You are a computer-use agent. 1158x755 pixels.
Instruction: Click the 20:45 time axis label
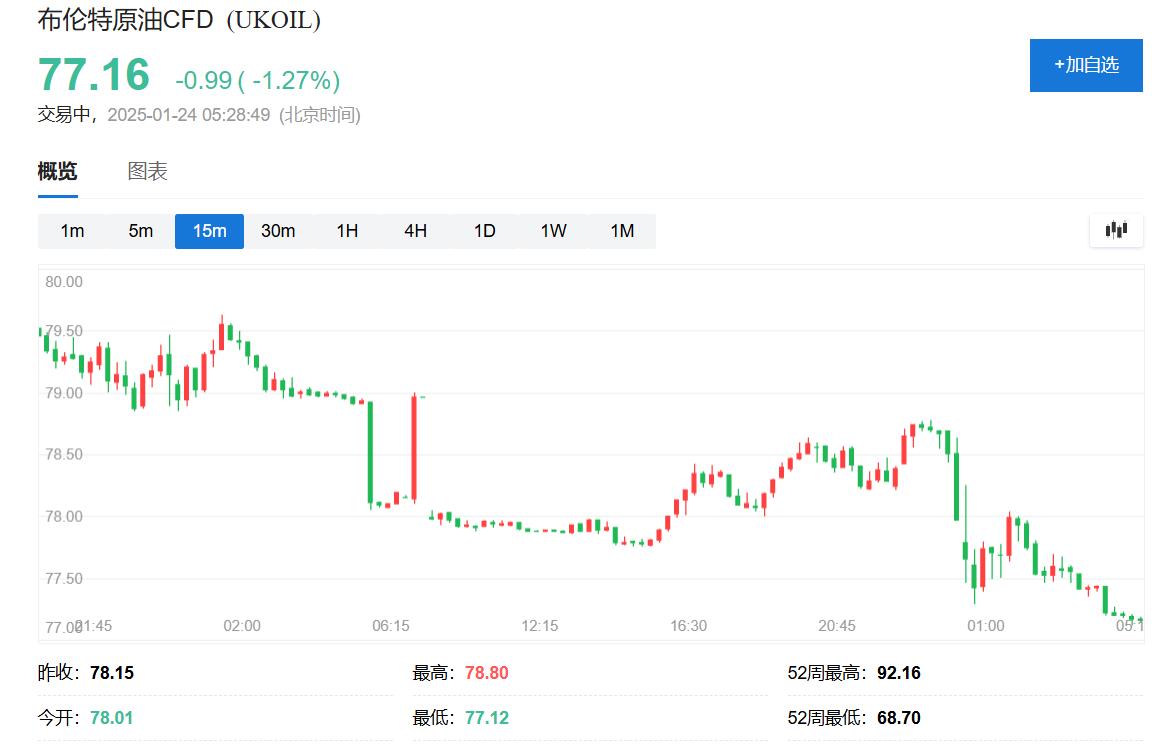tap(837, 626)
